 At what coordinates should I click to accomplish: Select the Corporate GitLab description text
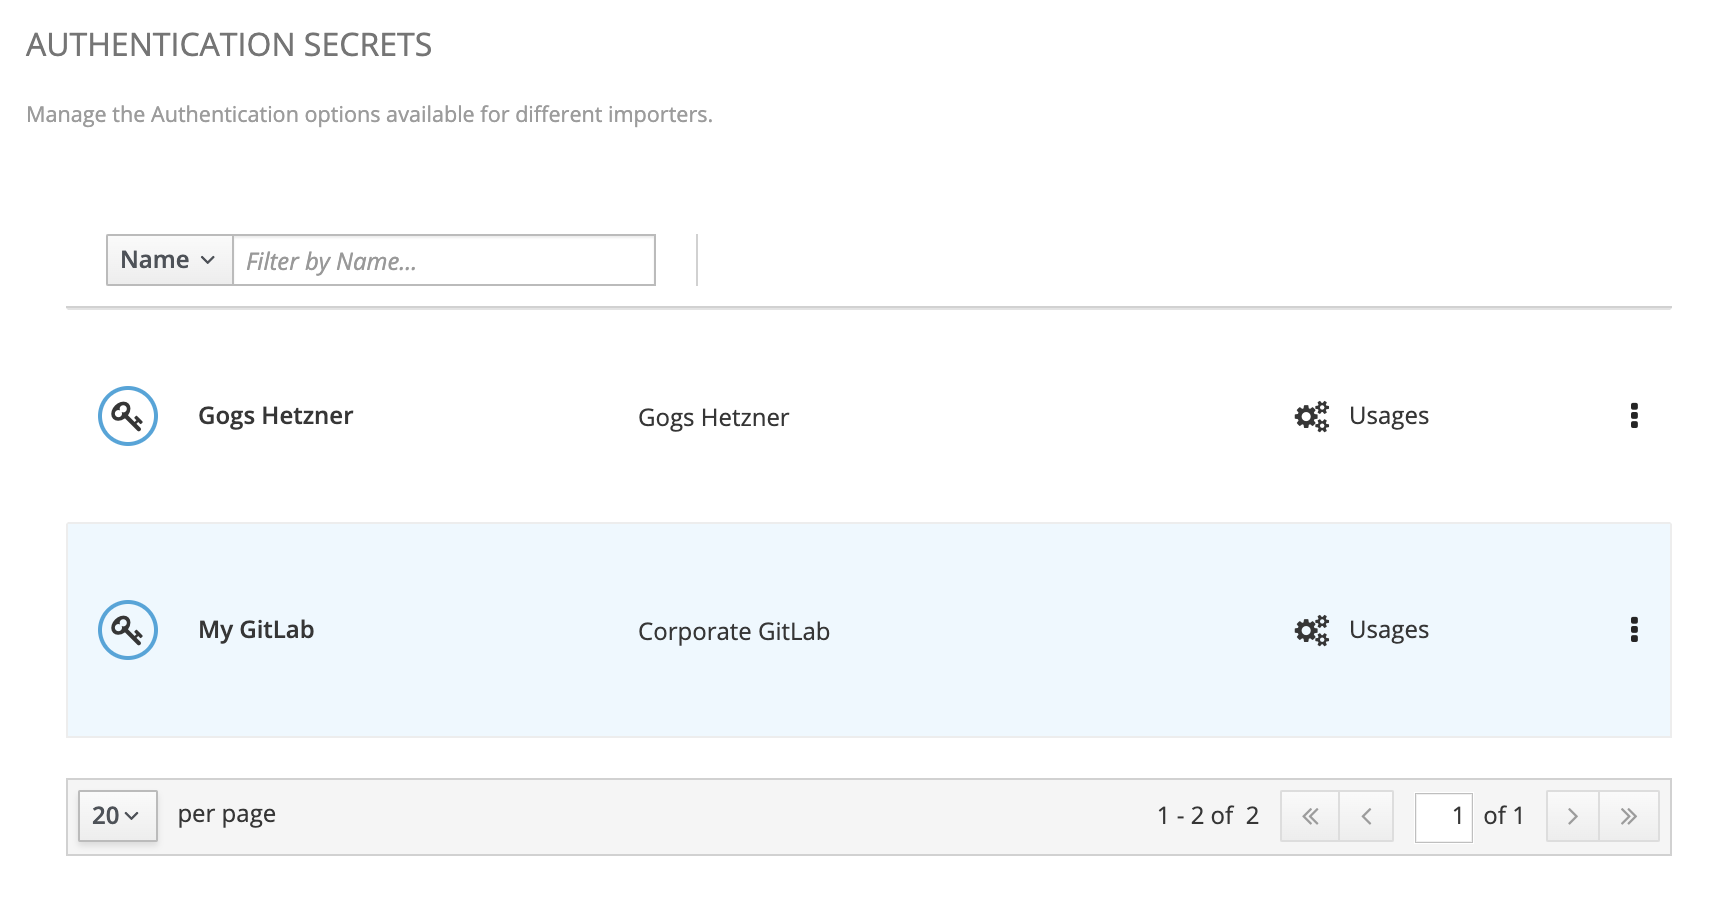click(733, 632)
